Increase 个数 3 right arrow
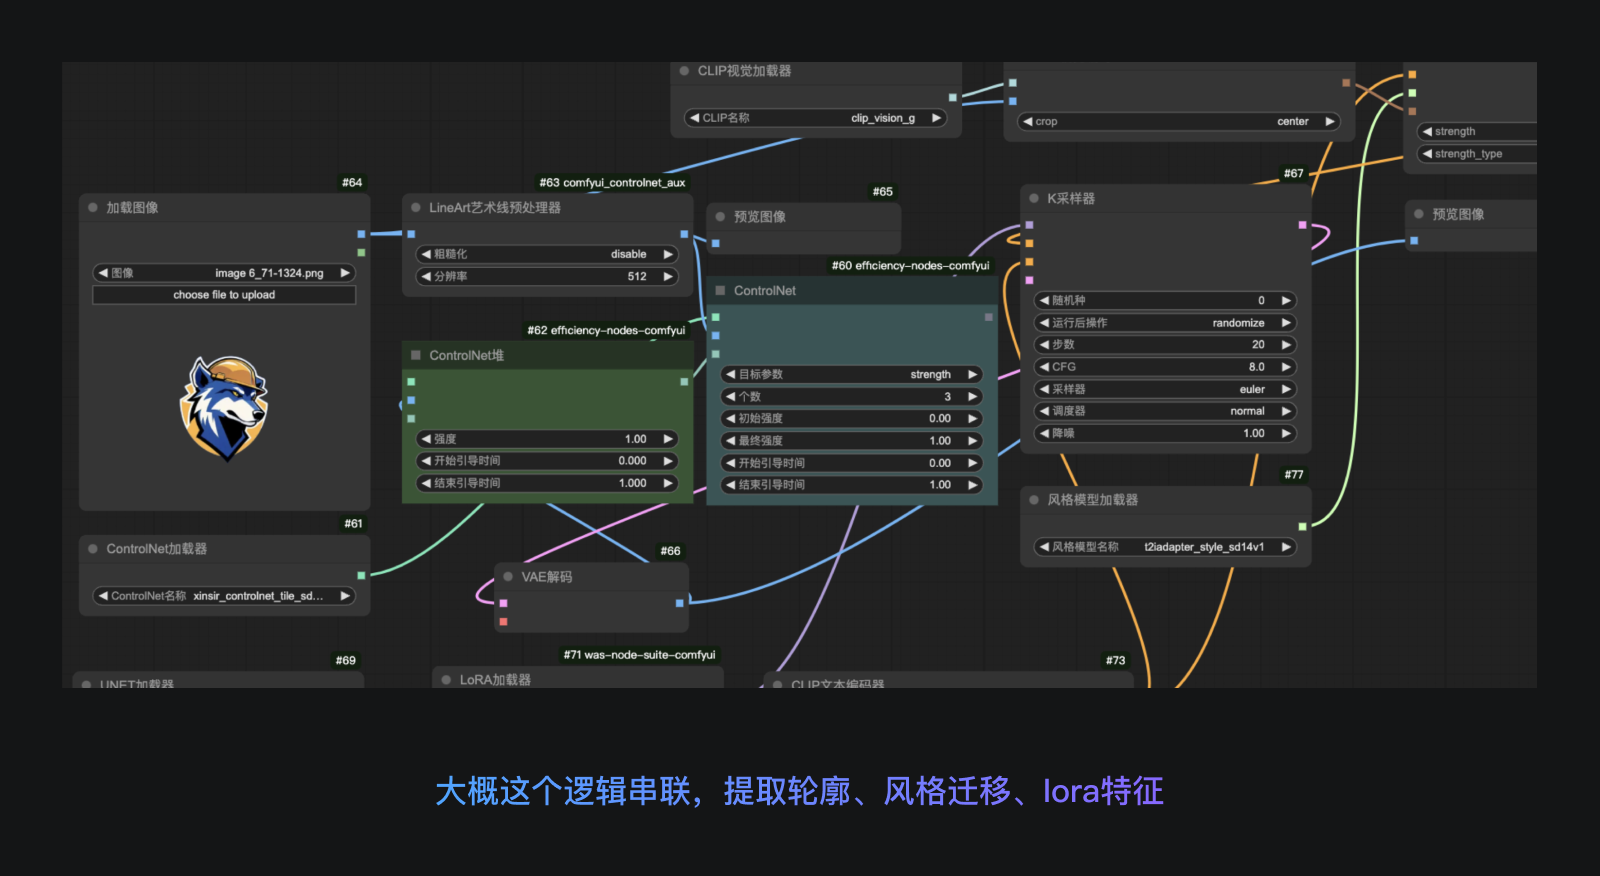The image size is (1600, 876). (x=972, y=397)
